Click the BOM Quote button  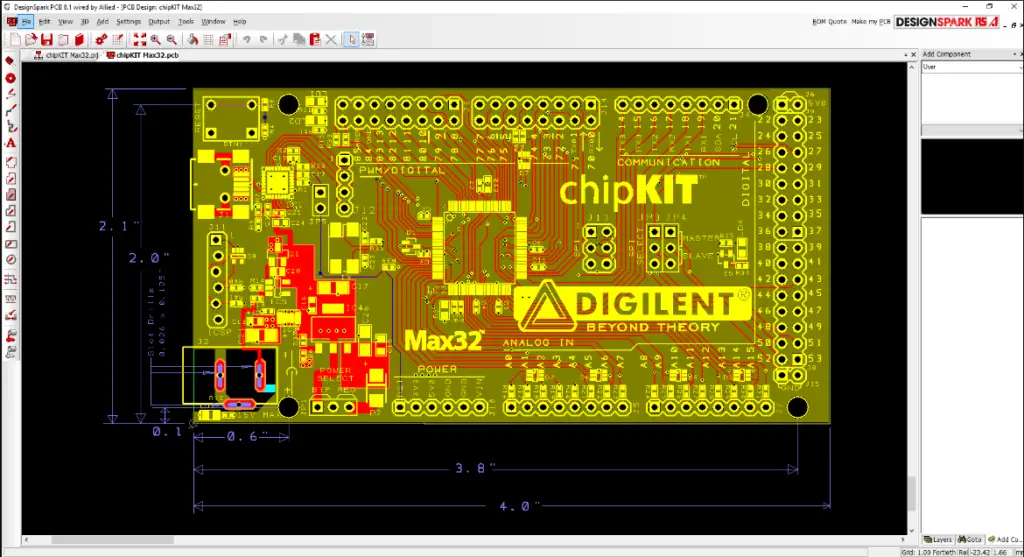[829, 22]
